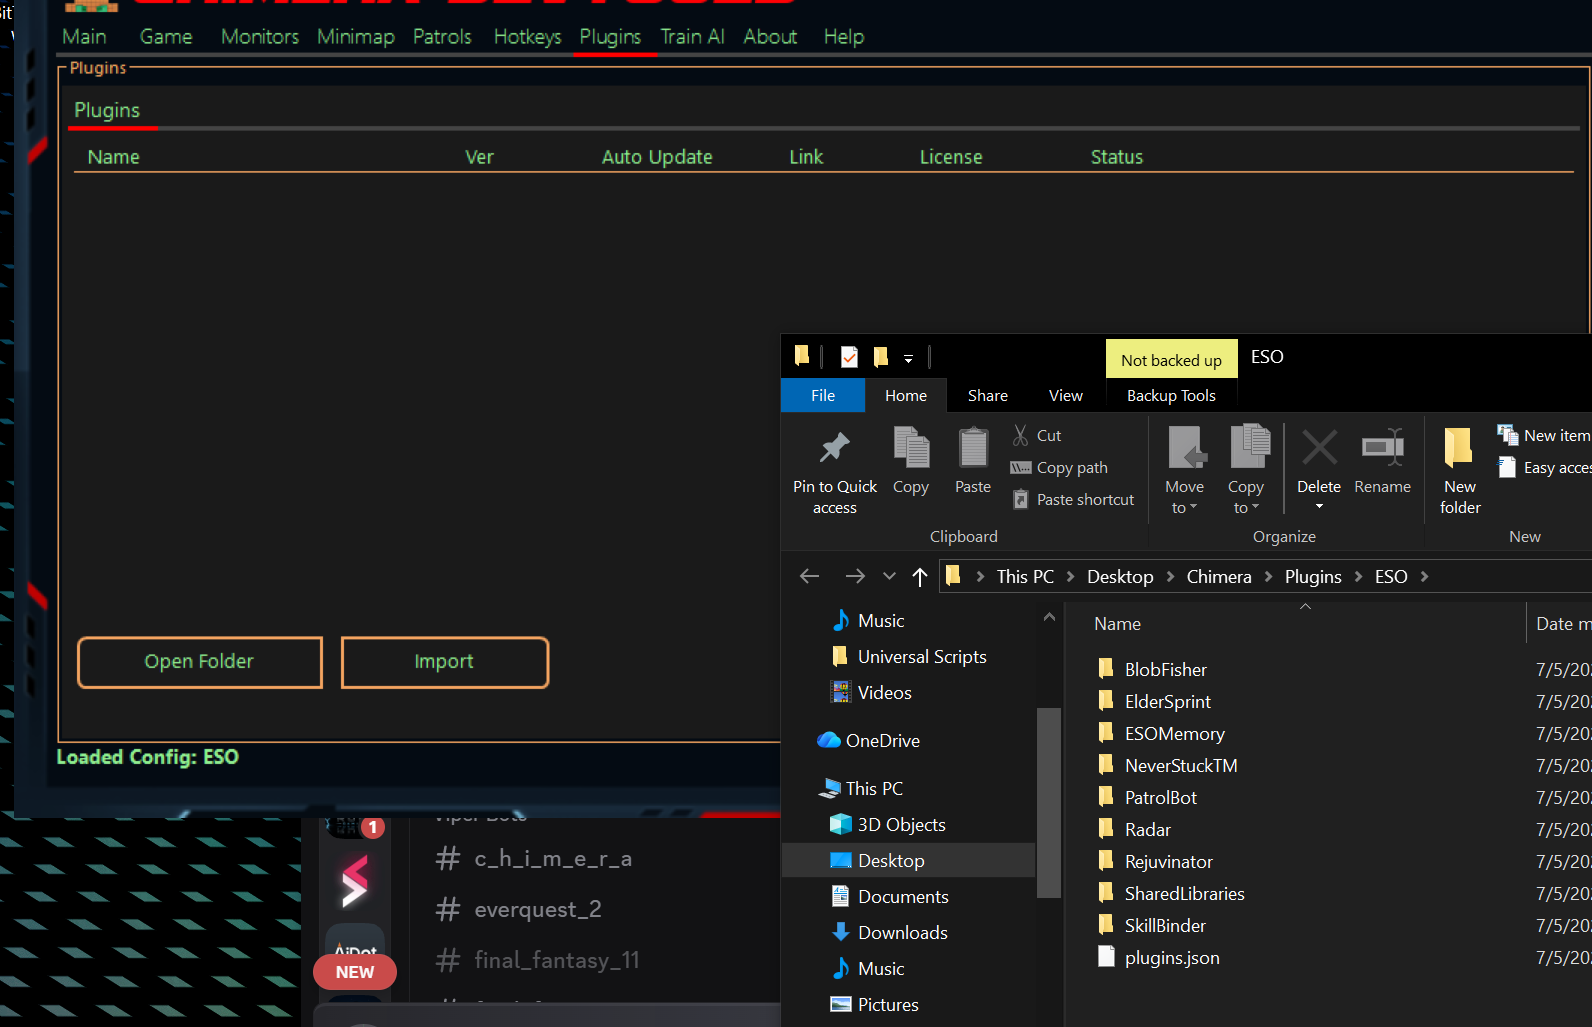Click the navigation pane vertical scrollbar

[1048, 802]
